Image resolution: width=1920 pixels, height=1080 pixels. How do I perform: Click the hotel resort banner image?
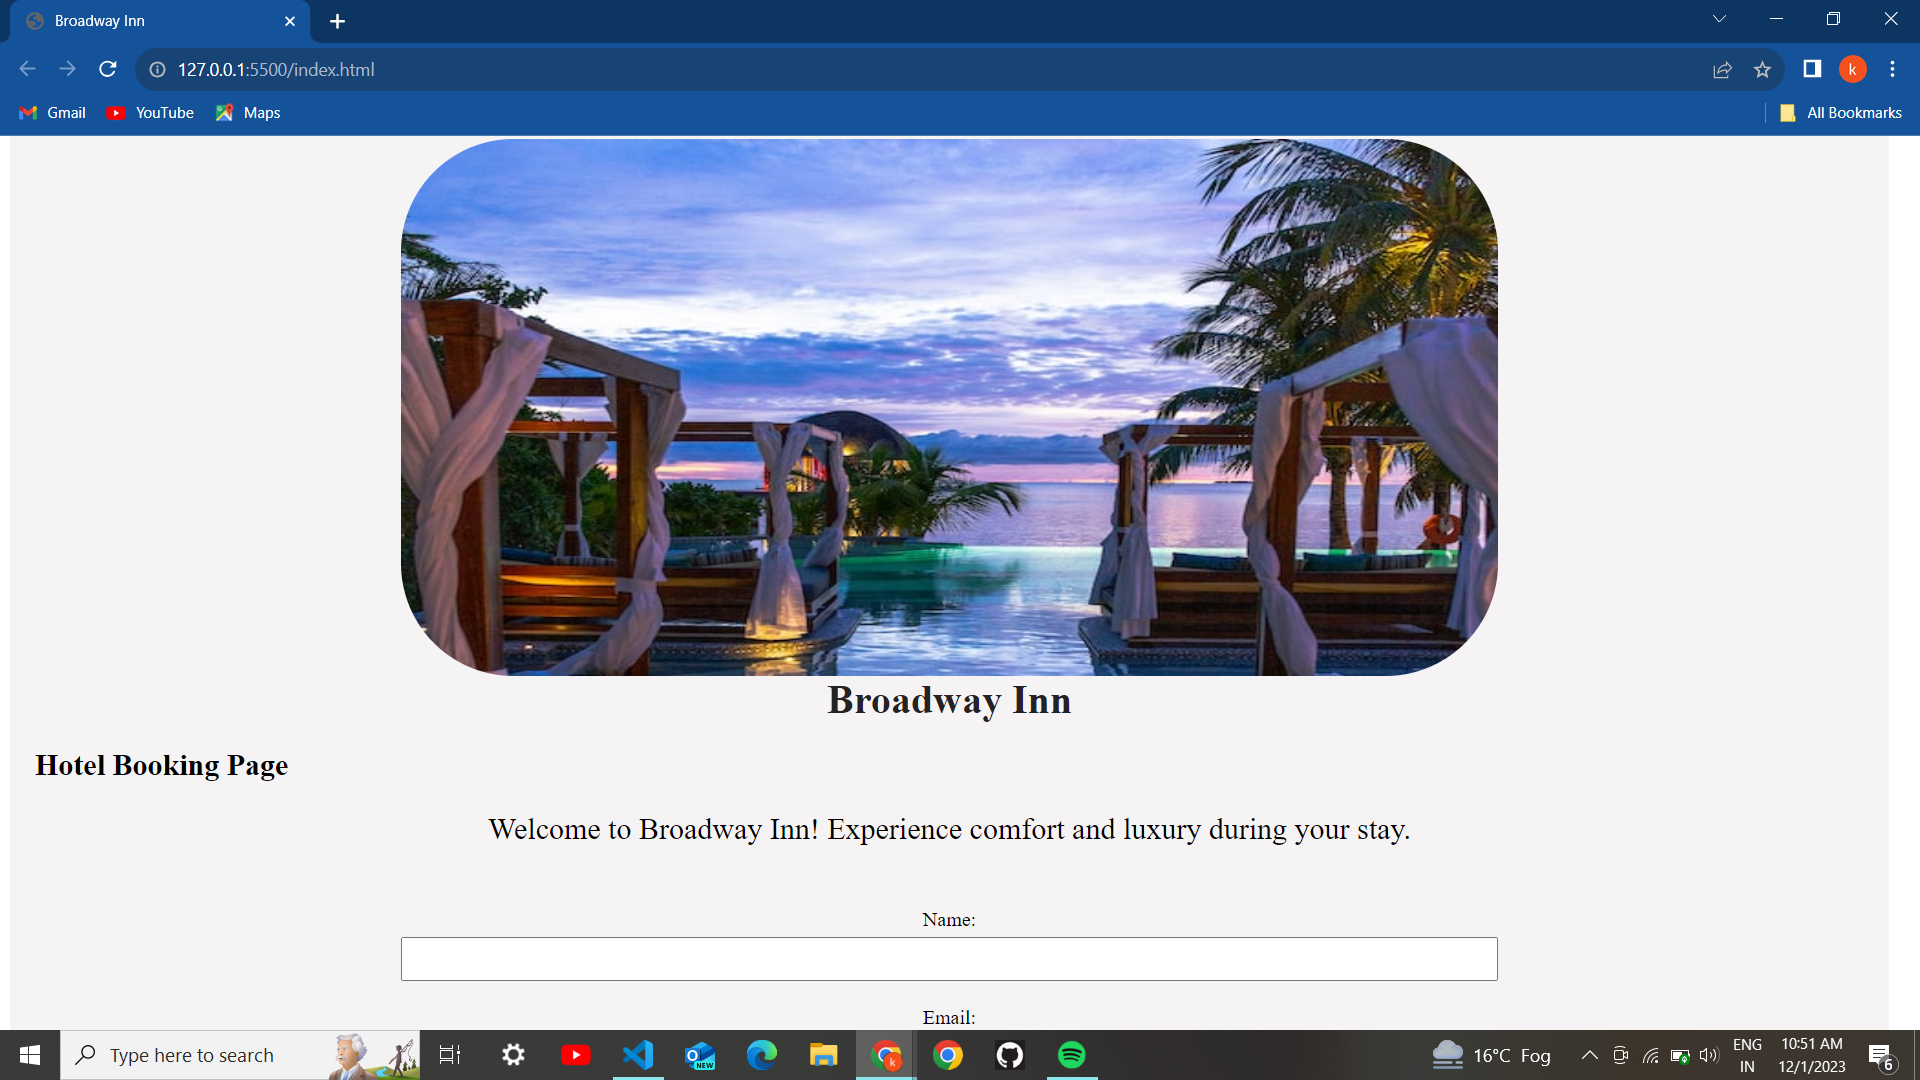pyautogui.click(x=948, y=407)
